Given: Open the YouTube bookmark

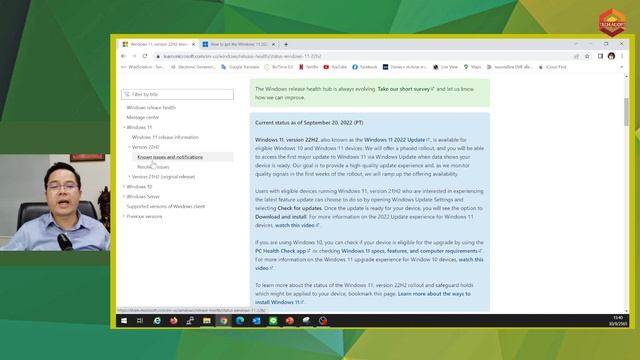Looking at the screenshot, I should [335, 67].
